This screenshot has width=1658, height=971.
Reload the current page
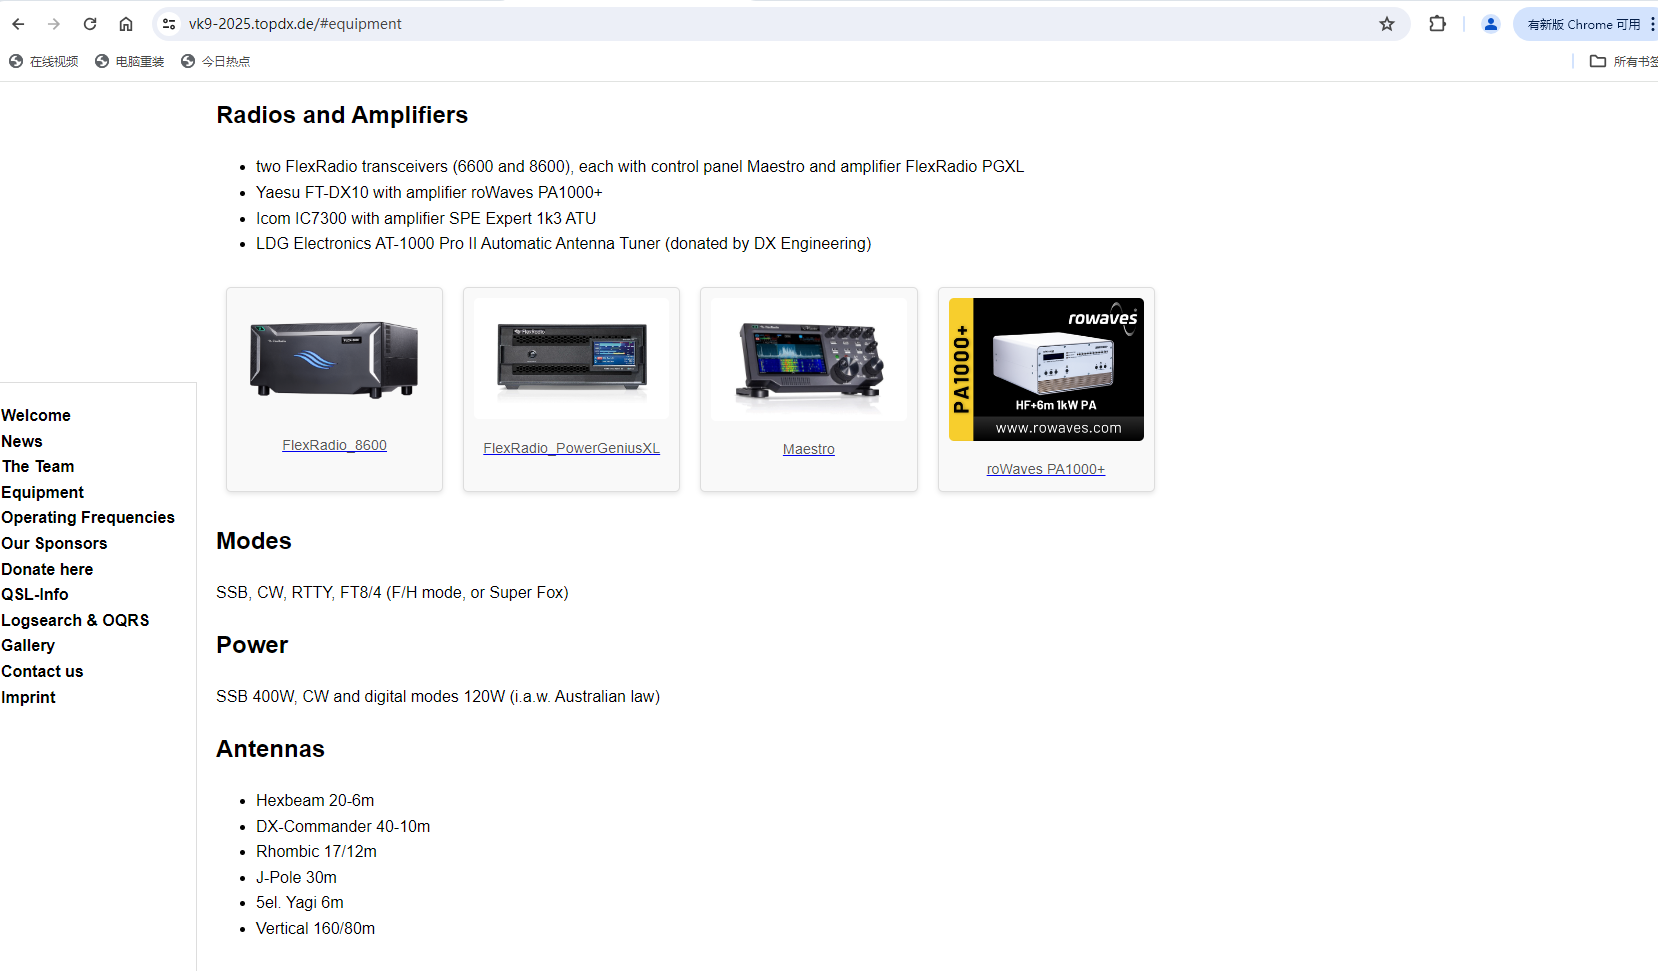tap(90, 24)
